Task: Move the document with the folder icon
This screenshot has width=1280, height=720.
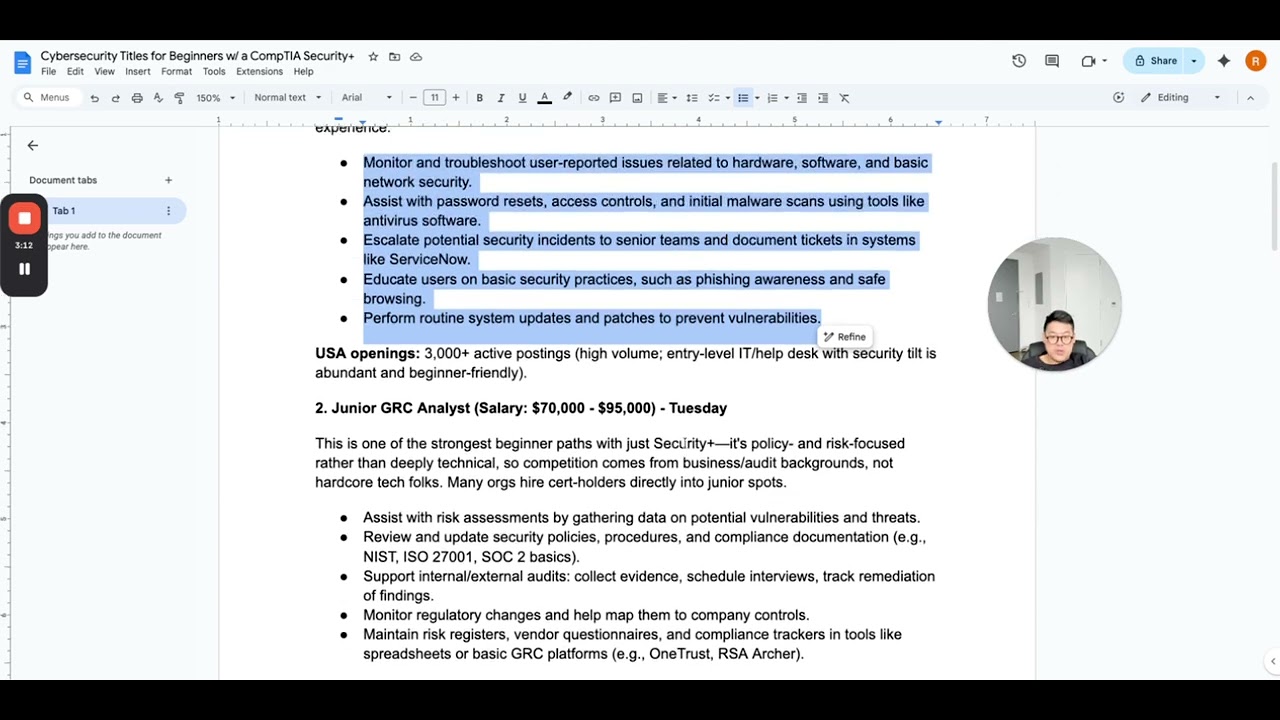Action: [395, 57]
